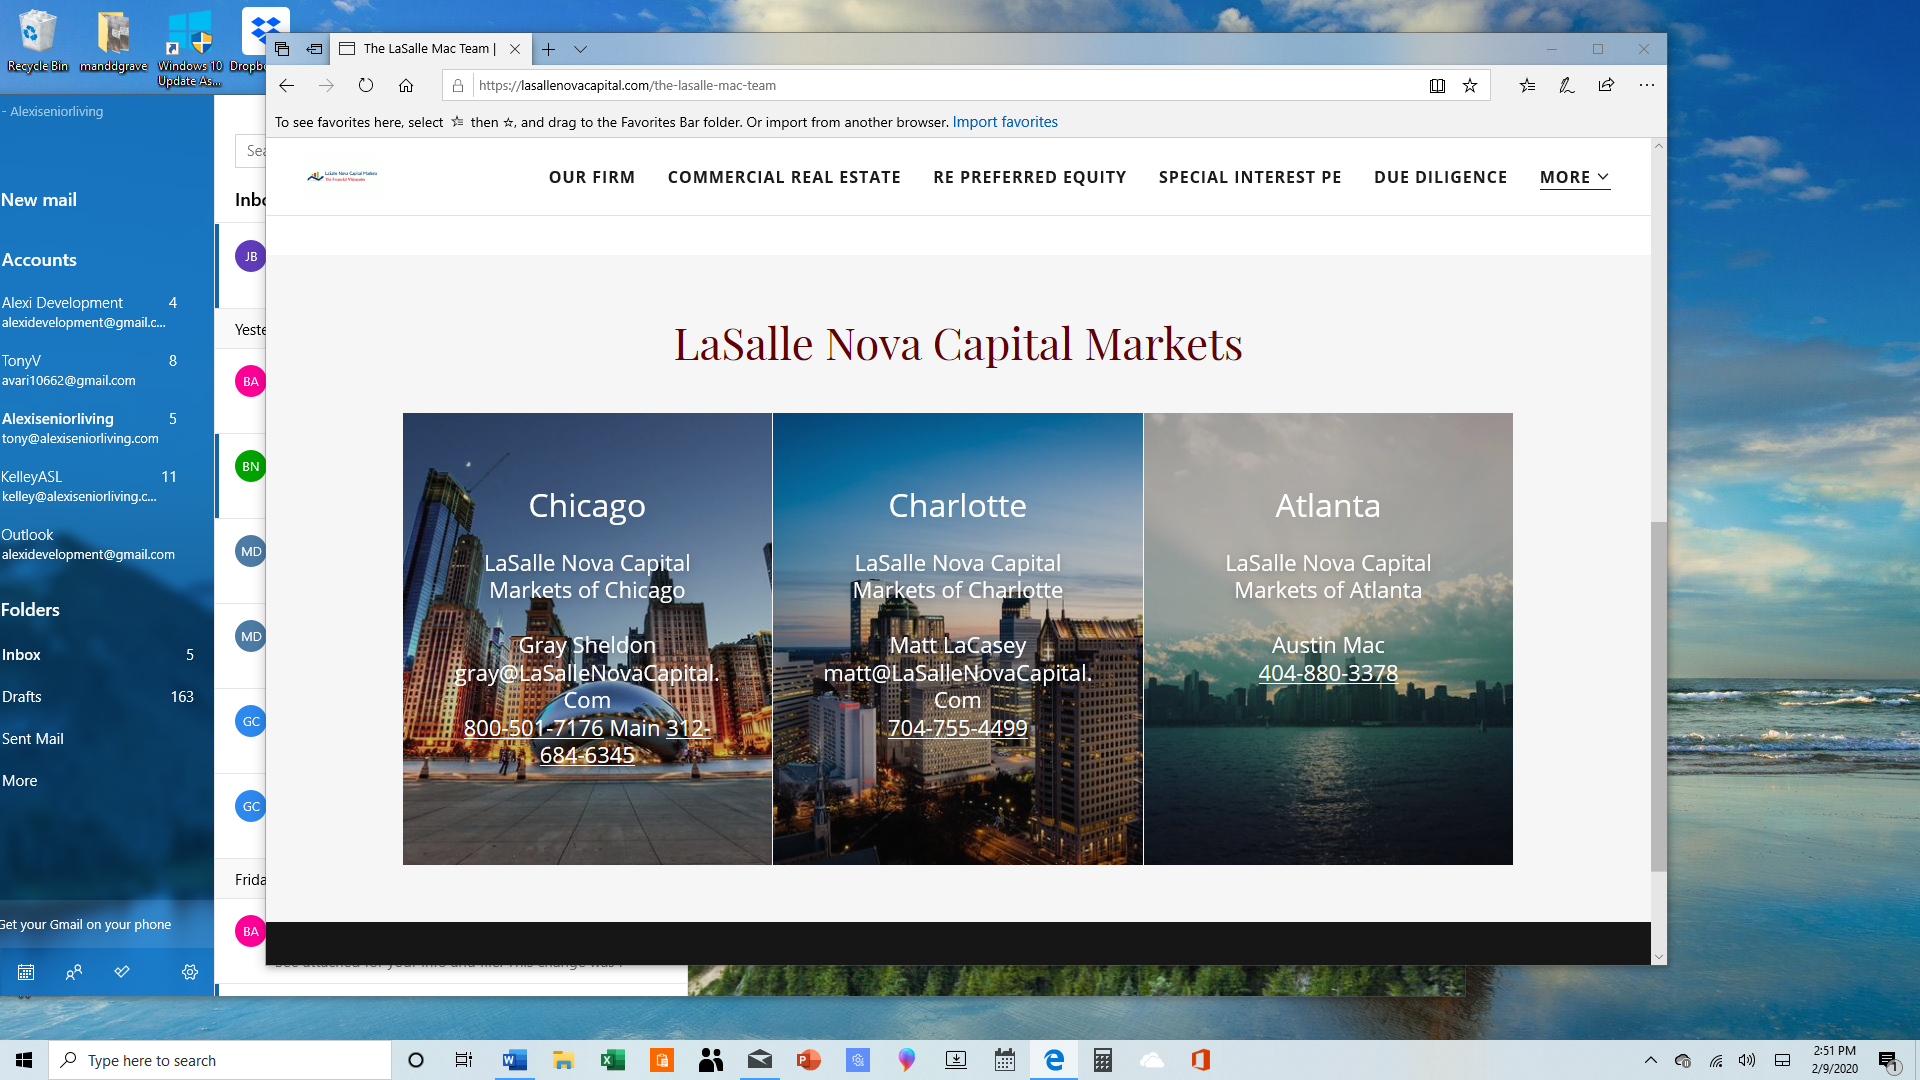Image resolution: width=1920 pixels, height=1080 pixels.
Task: Open the Windows Start menu
Action: [24, 1060]
